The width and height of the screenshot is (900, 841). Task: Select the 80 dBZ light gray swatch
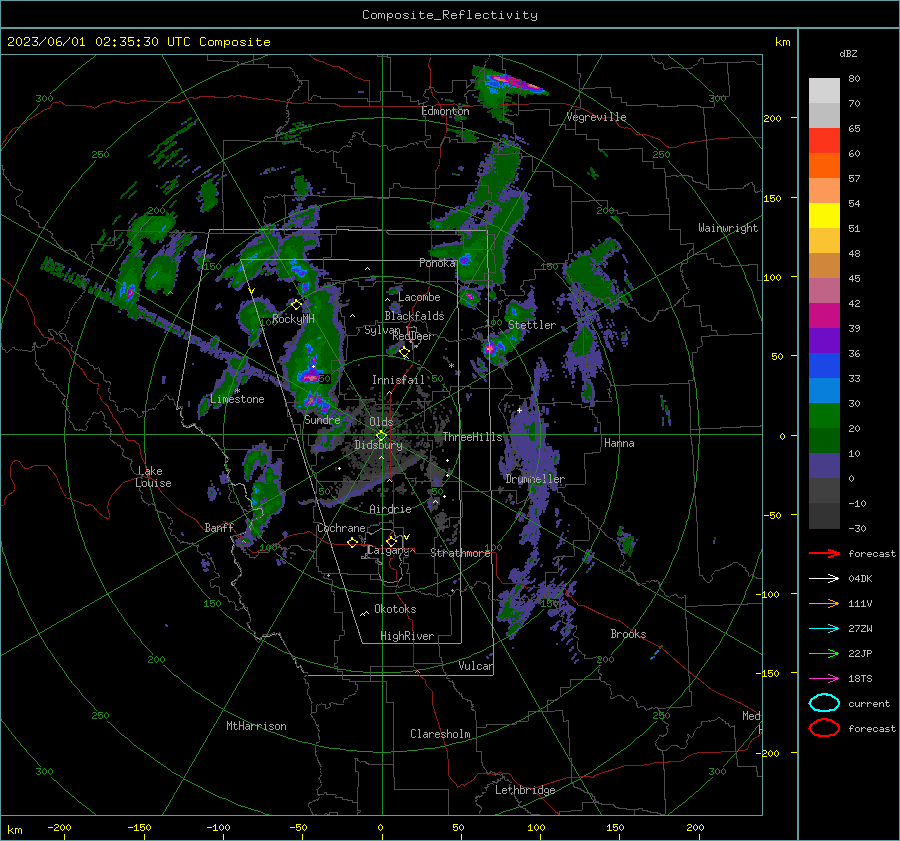coord(824,90)
